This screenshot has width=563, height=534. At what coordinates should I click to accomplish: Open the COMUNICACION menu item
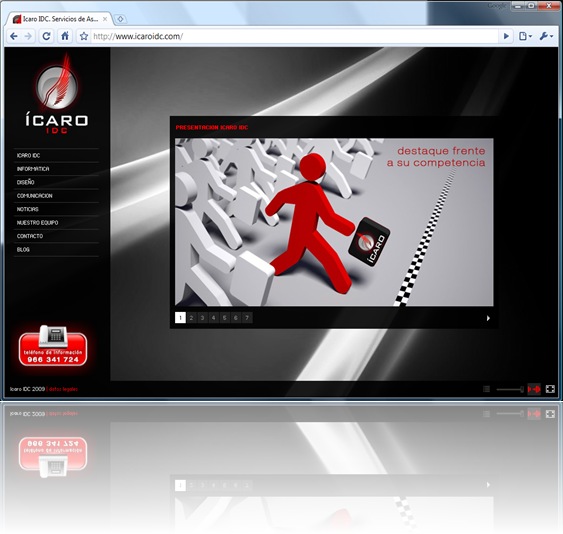tap(34, 196)
